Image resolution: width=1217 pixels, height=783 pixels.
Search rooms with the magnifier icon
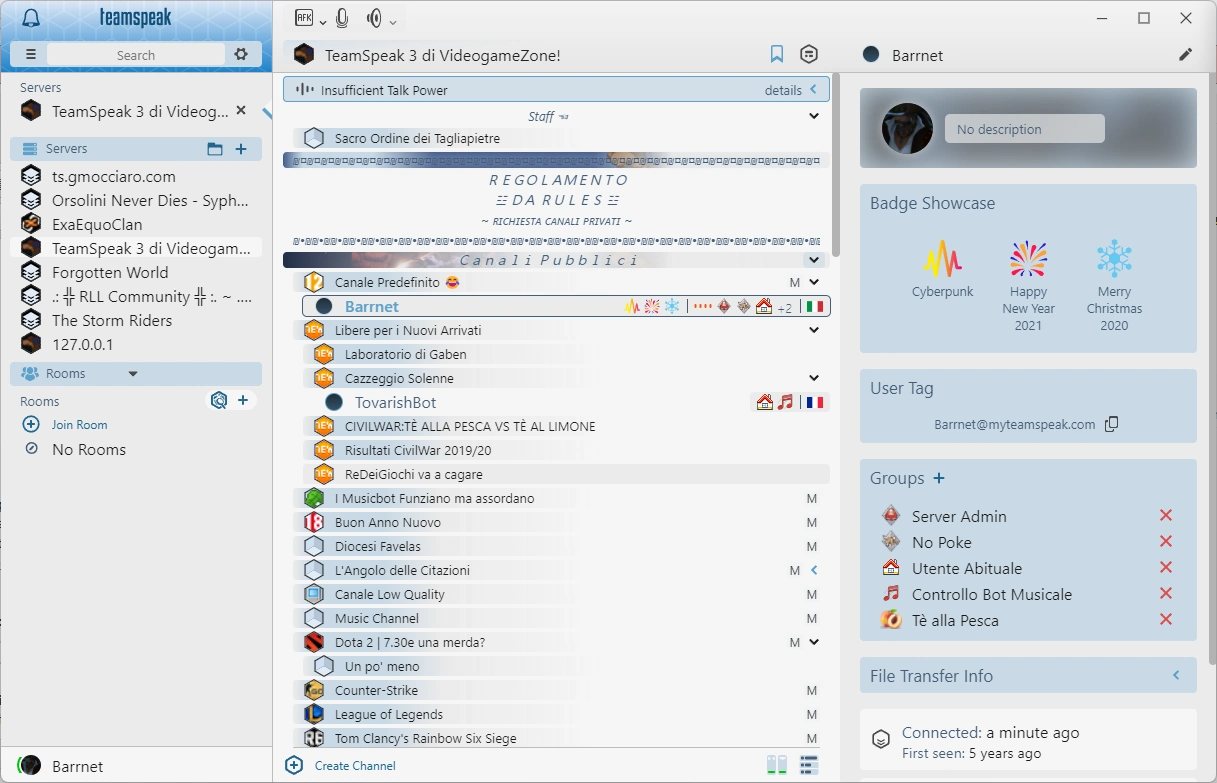click(218, 401)
